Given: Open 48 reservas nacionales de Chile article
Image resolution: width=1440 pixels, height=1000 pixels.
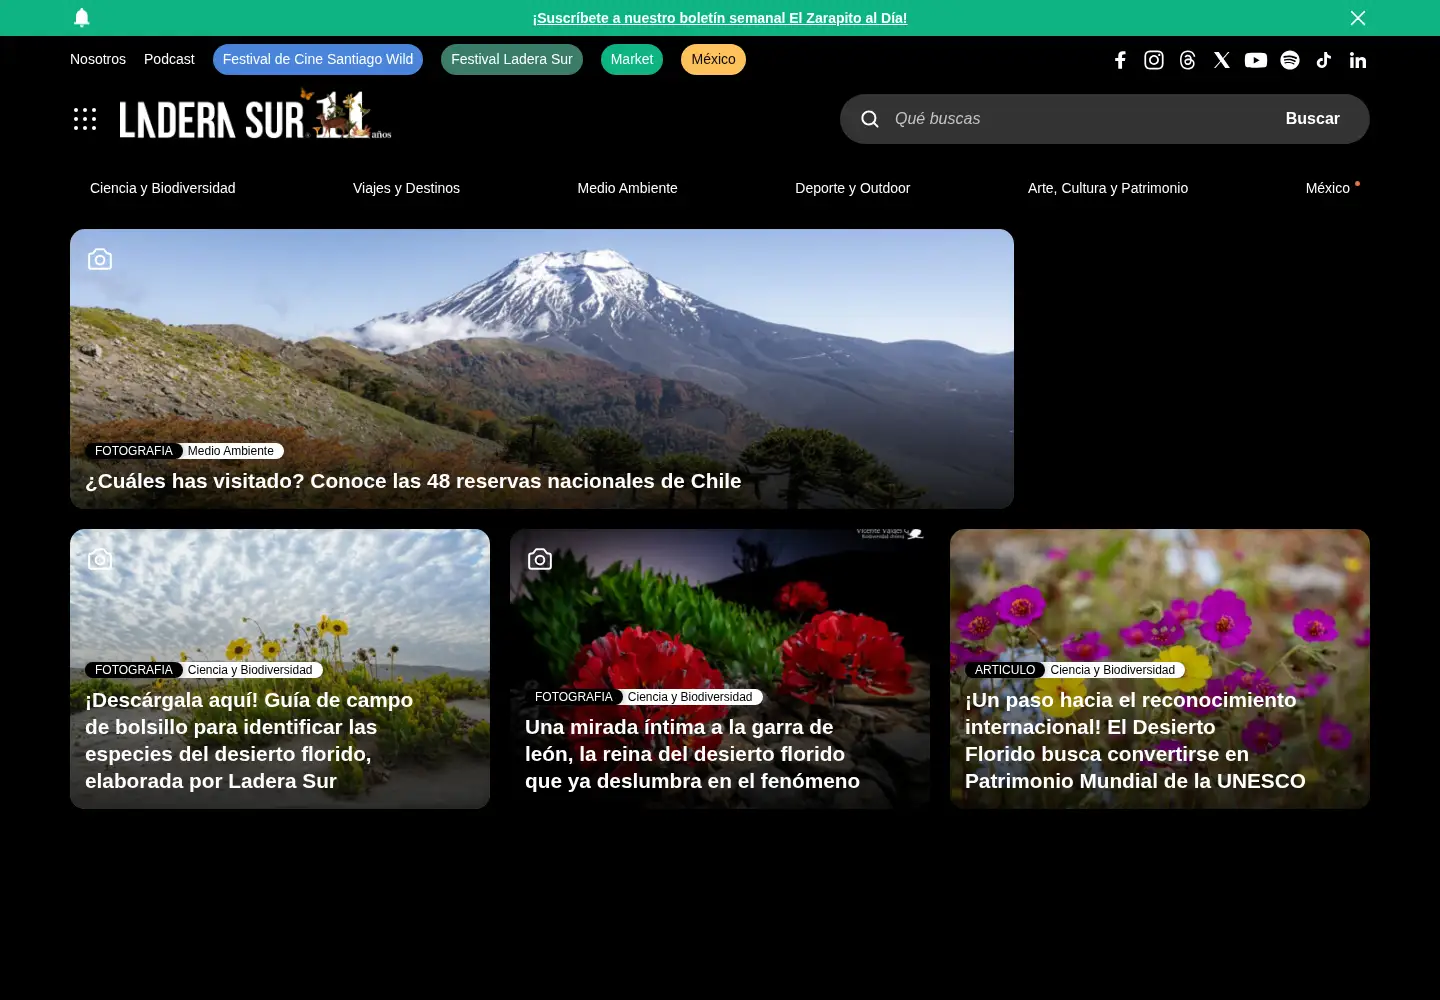Looking at the screenshot, I should tap(413, 481).
